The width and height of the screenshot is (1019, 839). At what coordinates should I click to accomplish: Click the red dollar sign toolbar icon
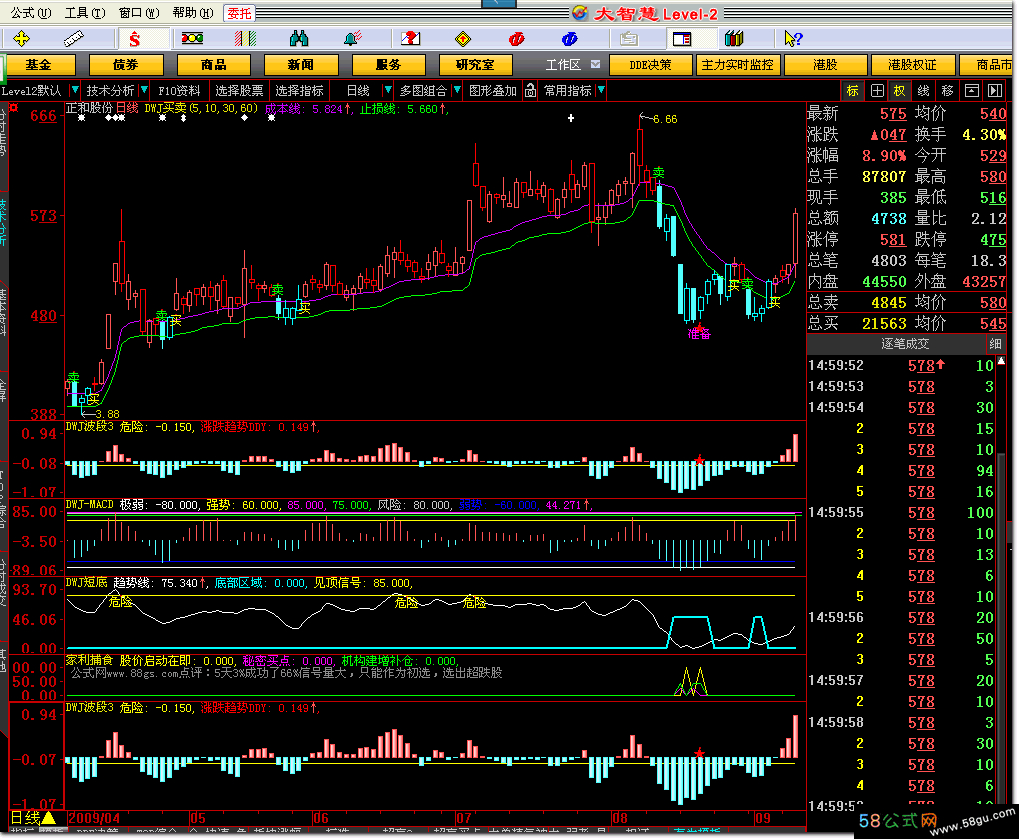click(x=135, y=39)
